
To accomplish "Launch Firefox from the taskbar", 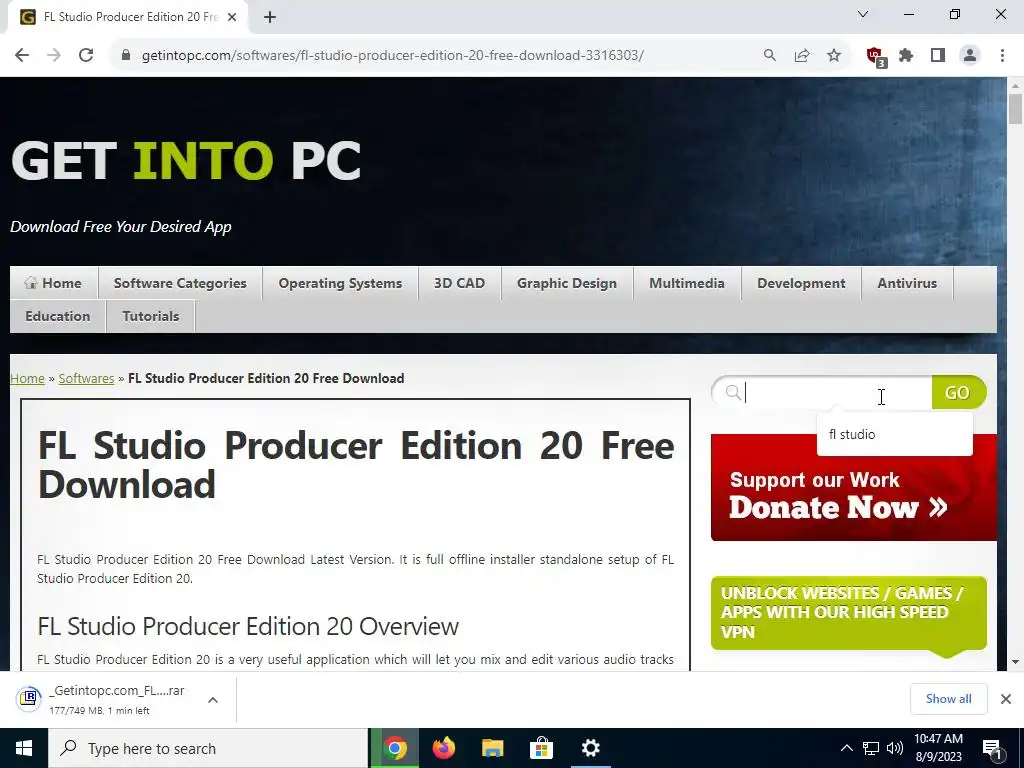I will (x=444, y=748).
